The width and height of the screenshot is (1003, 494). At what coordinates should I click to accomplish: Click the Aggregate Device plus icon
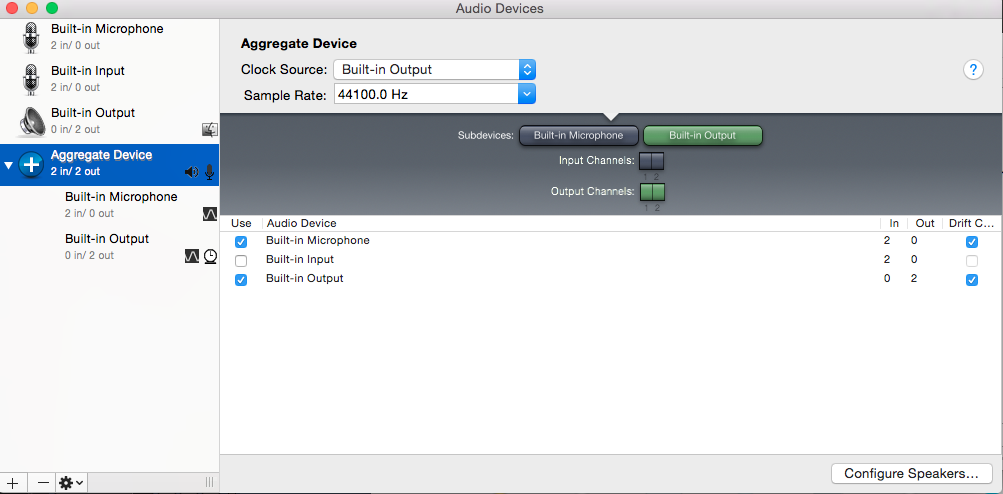tap(31, 164)
